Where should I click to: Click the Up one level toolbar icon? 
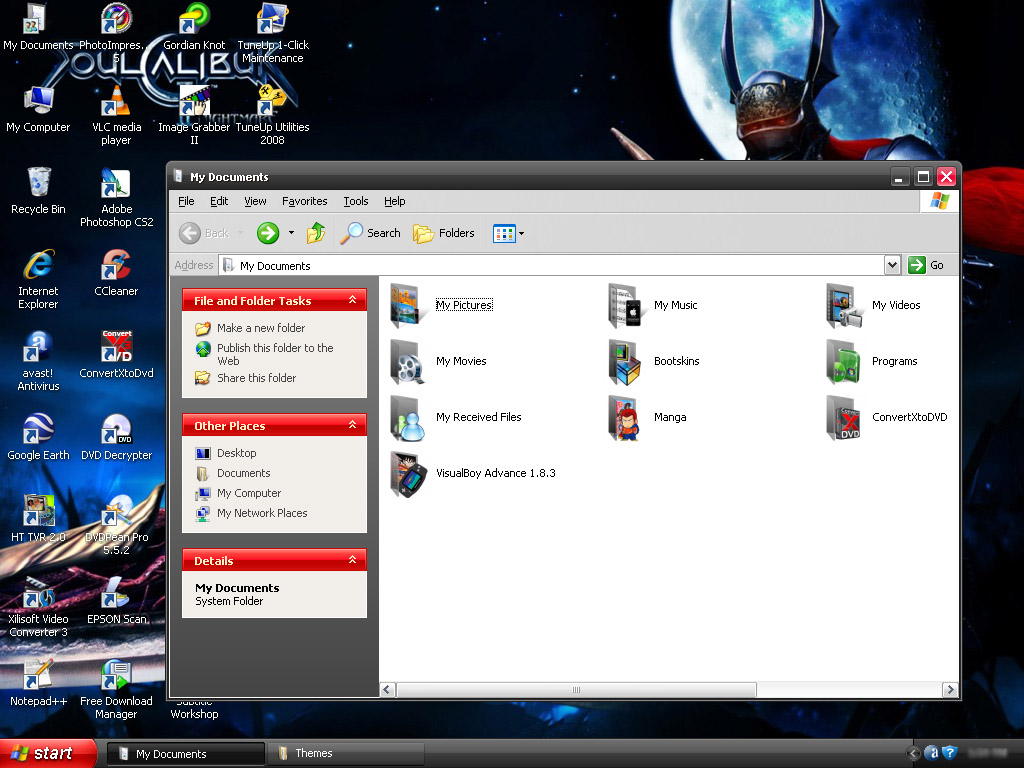coord(318,233)
